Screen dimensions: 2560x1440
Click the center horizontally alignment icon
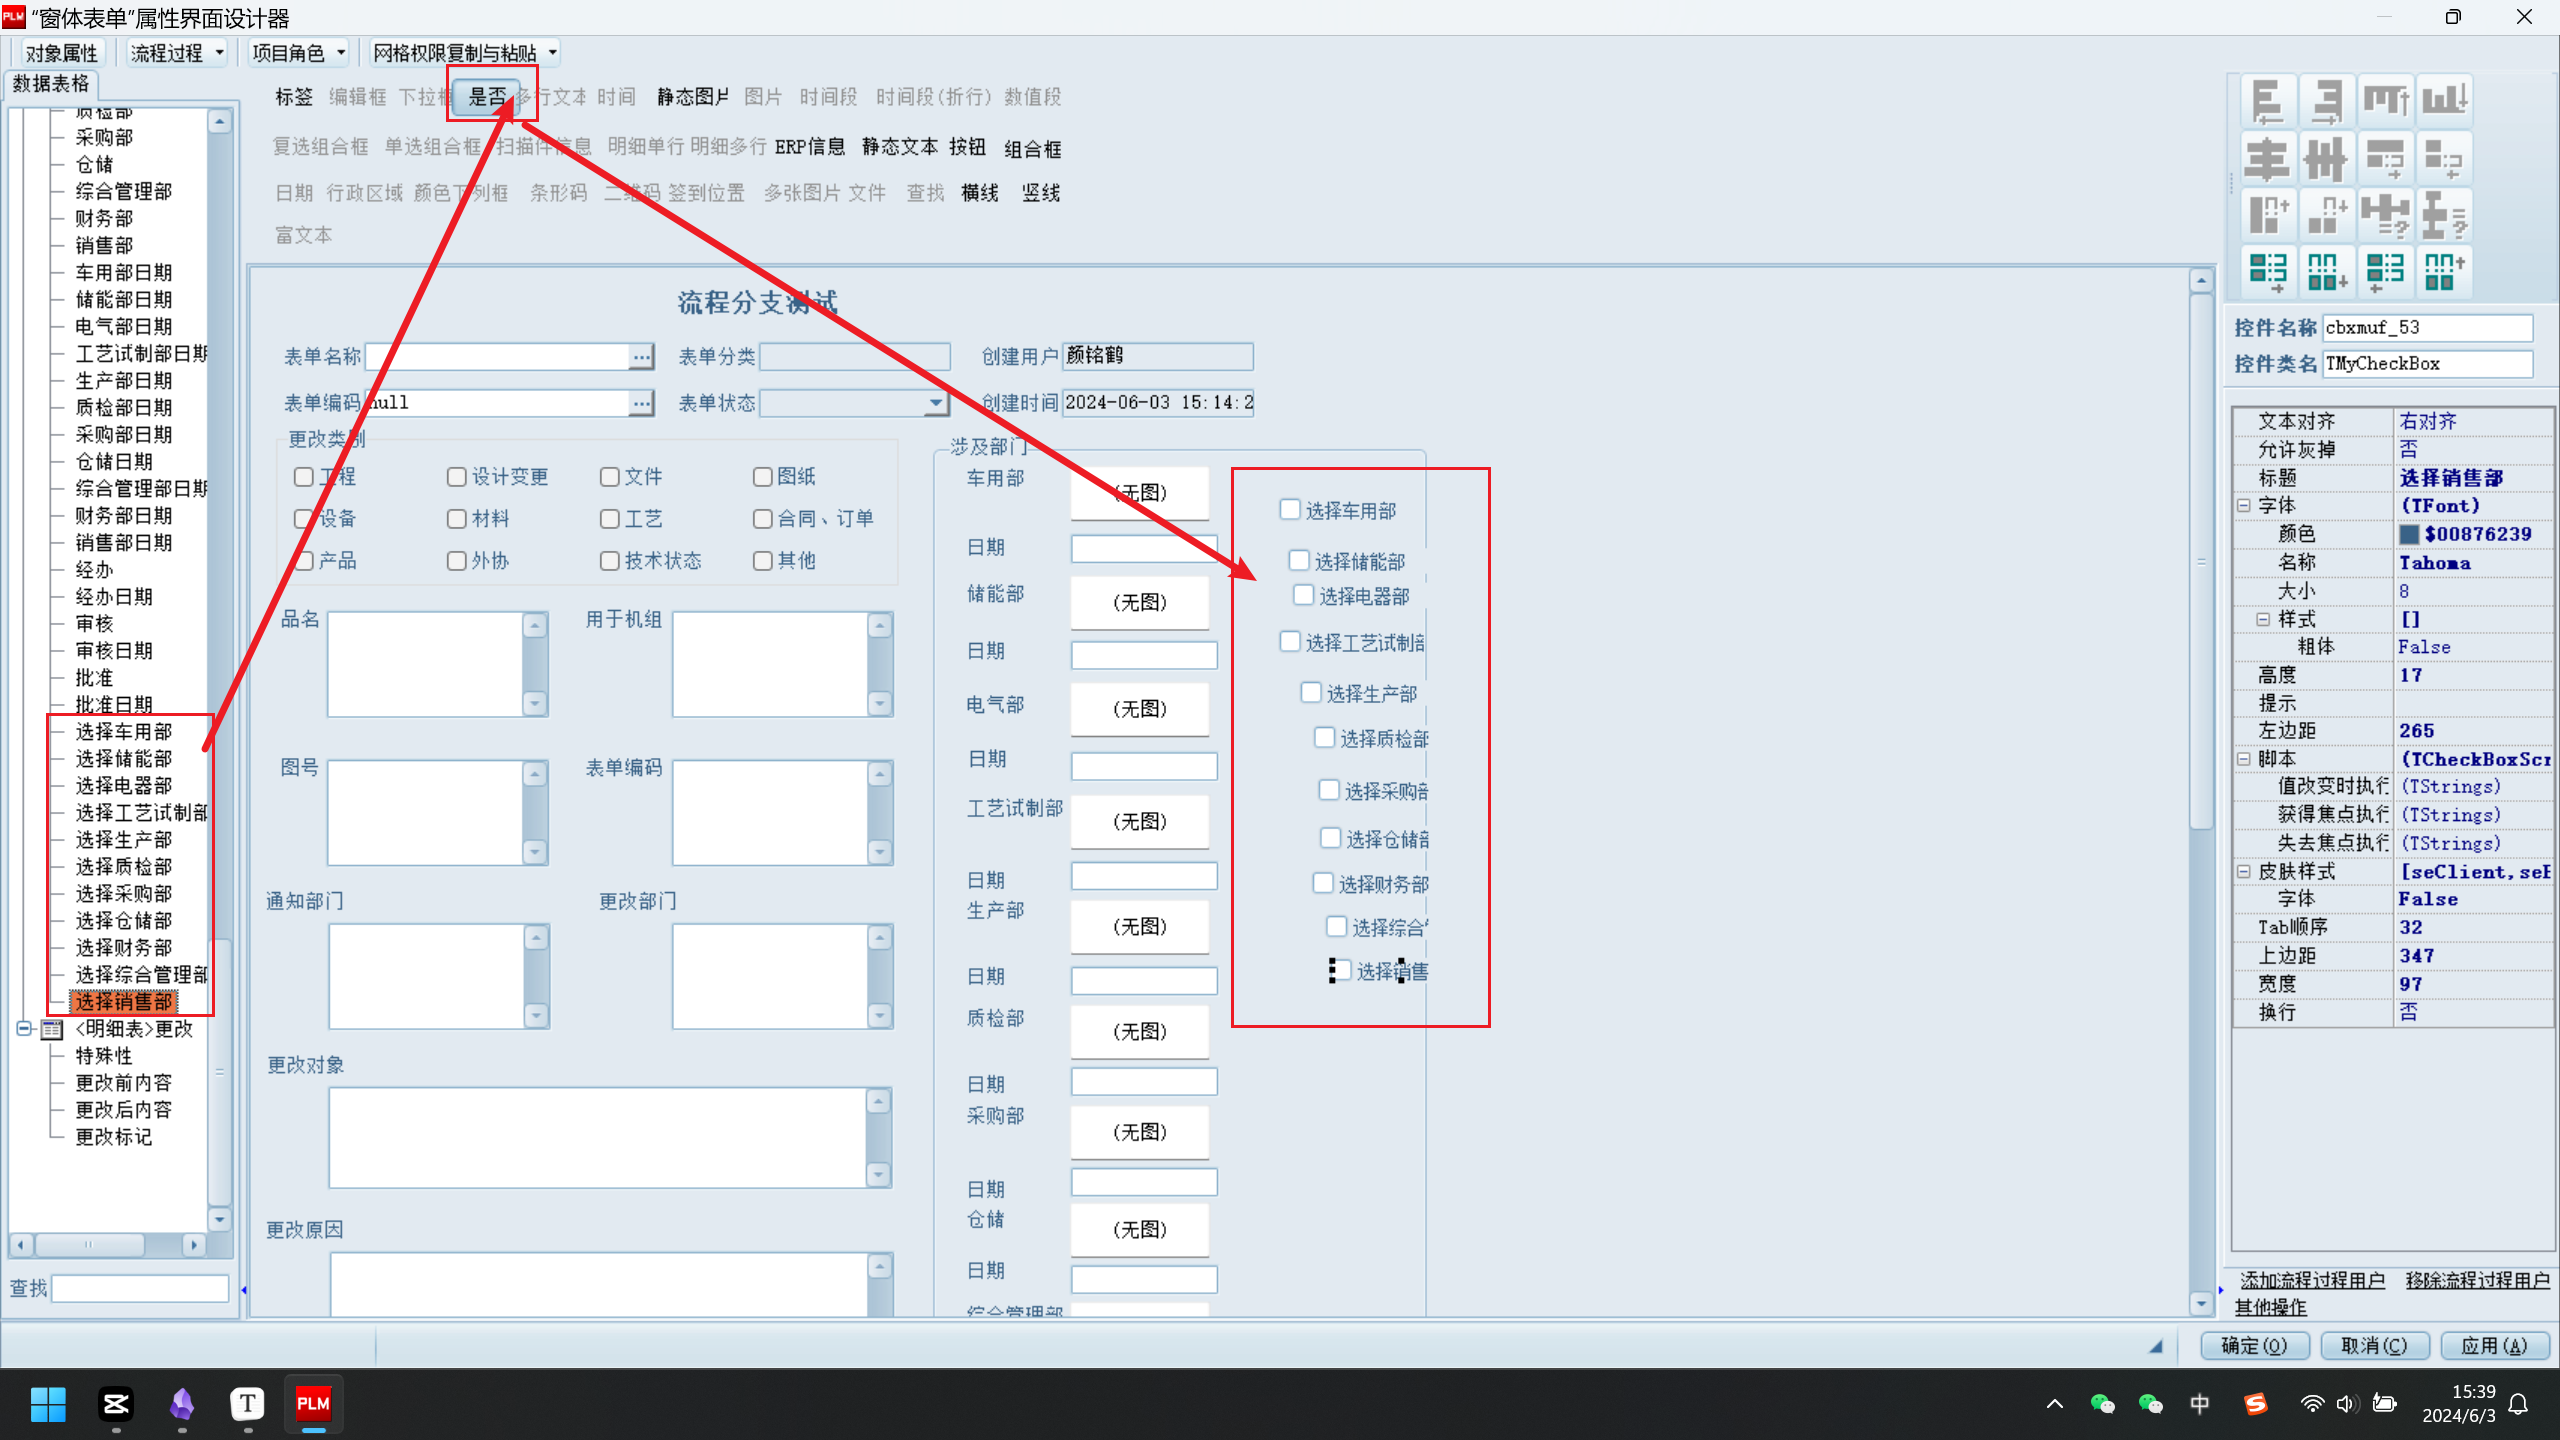point(2268,158)
